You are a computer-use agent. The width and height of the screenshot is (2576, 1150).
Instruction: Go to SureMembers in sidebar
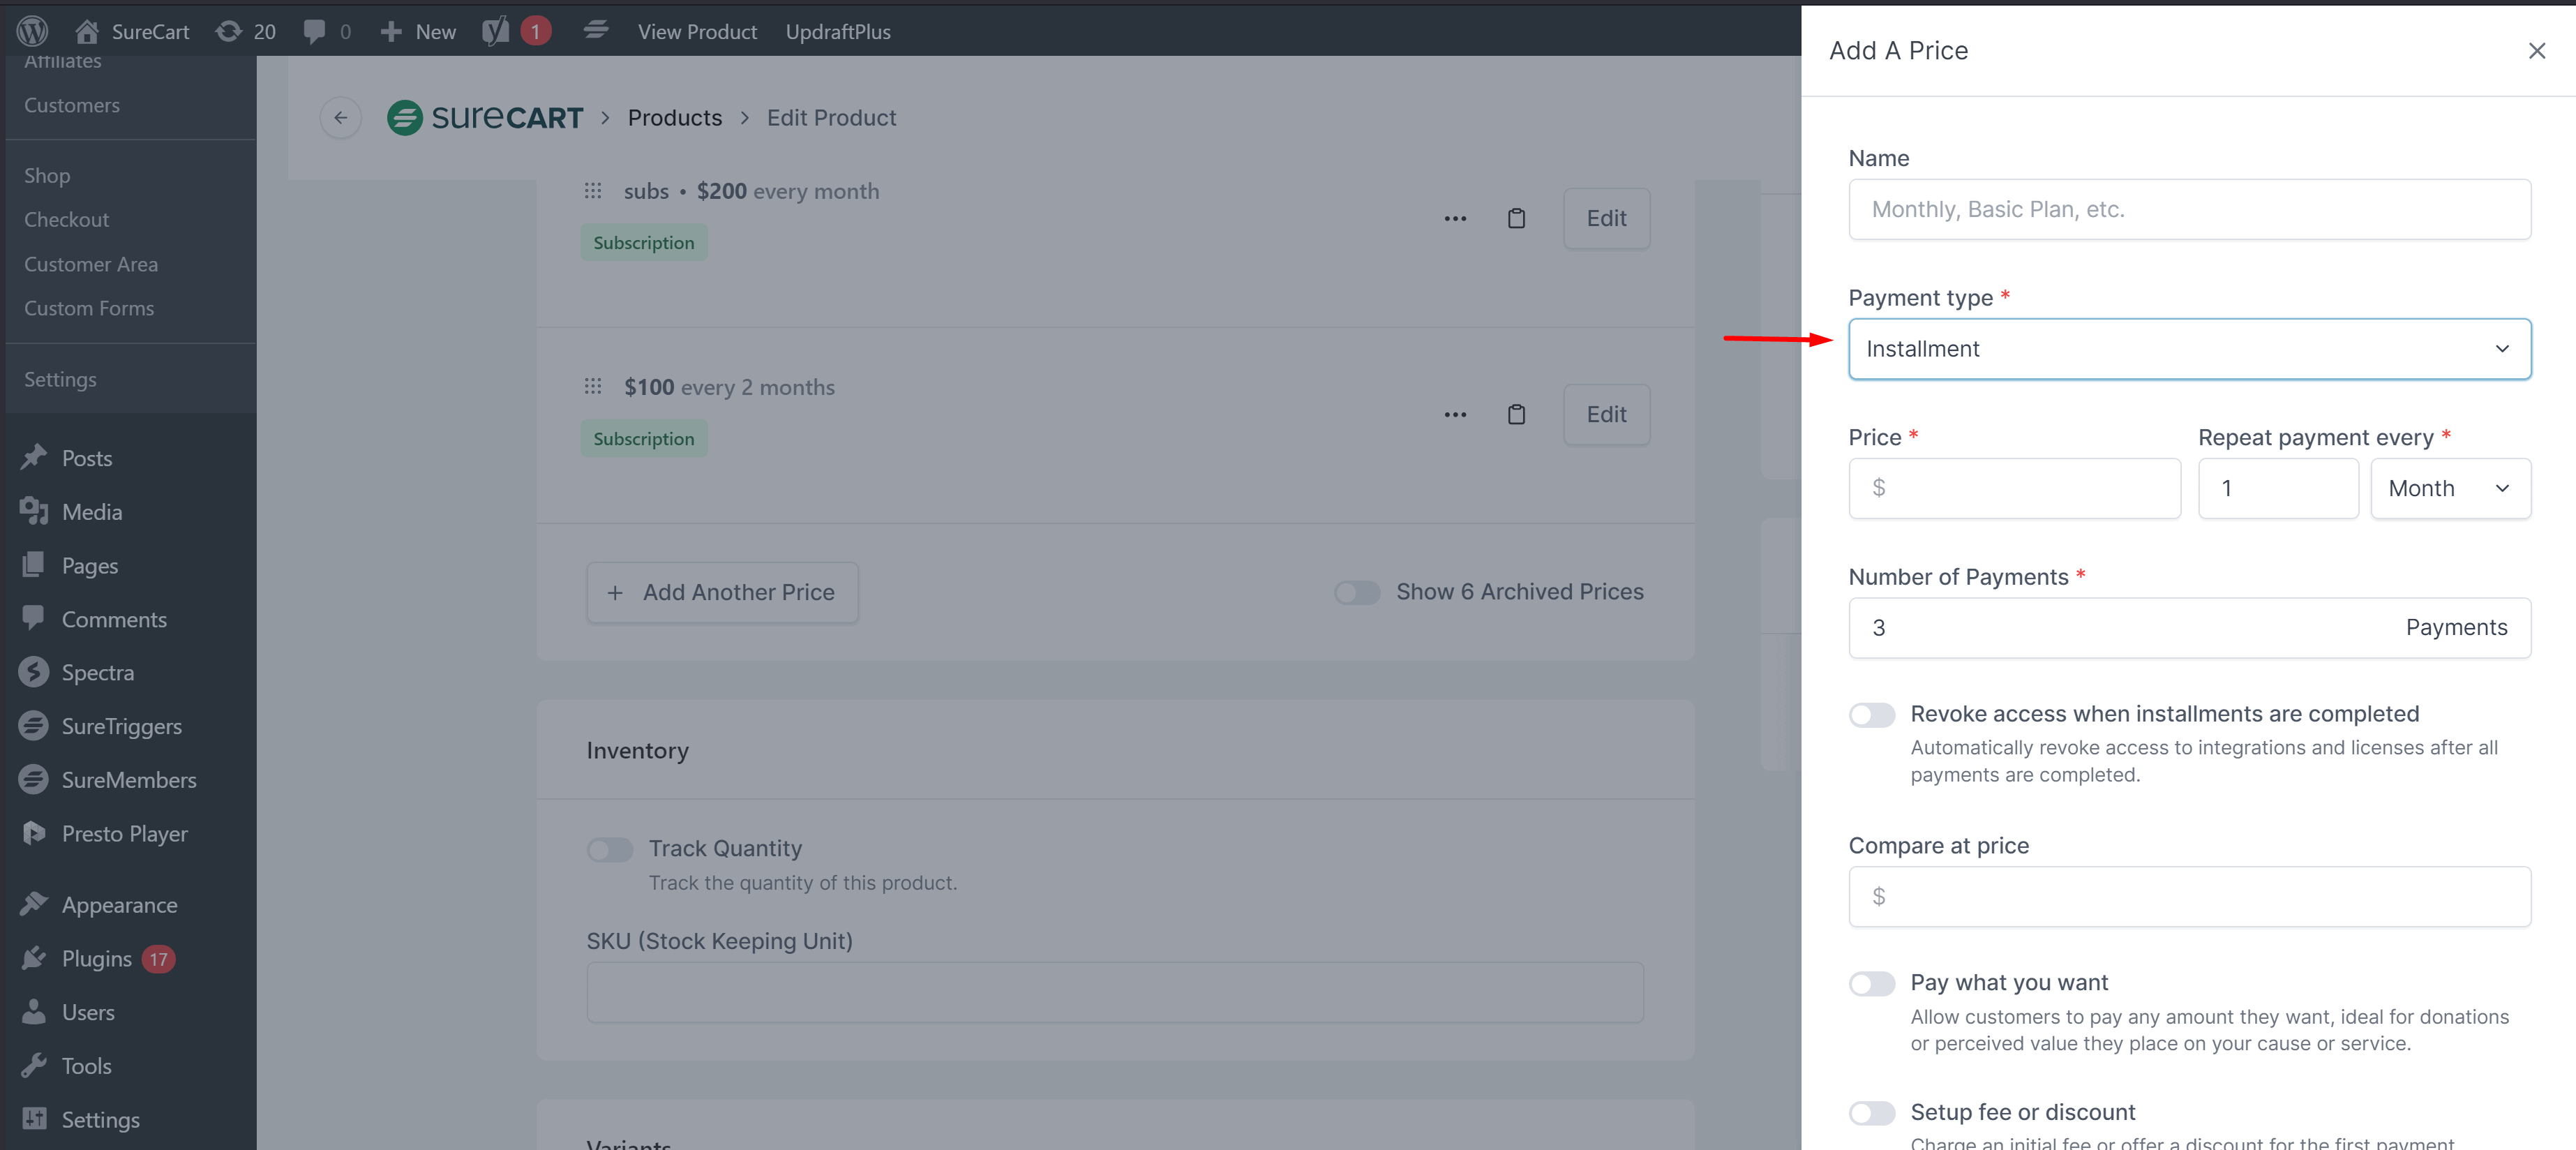(128, 780)
